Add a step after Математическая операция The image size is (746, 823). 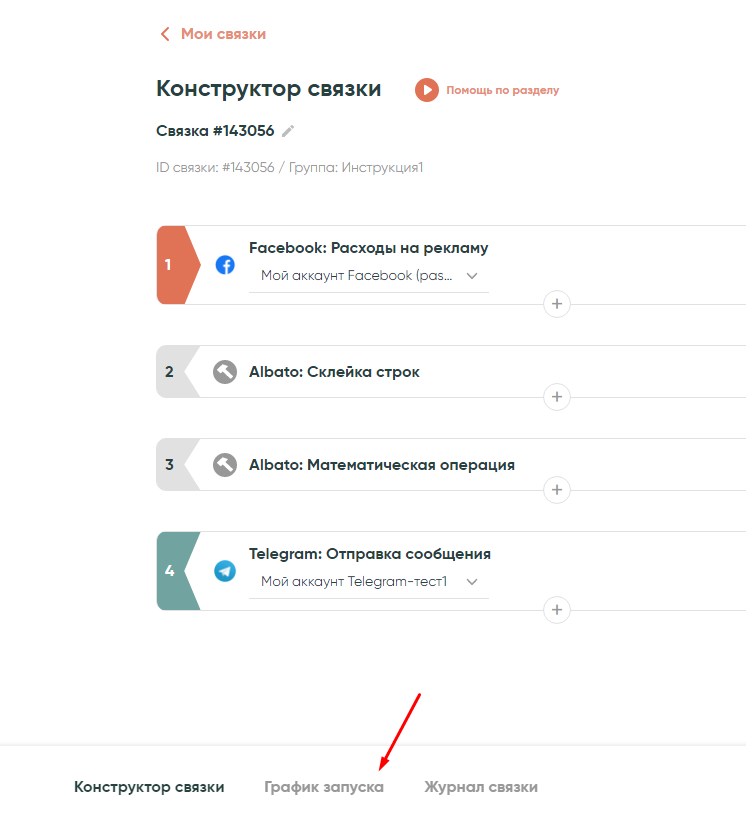557,490
